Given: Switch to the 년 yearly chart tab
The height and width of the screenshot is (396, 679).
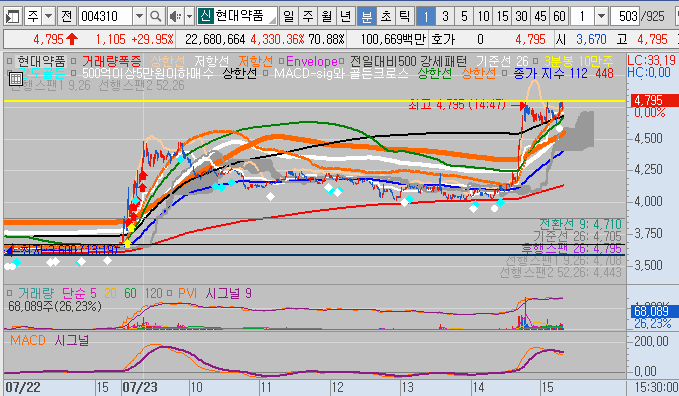Looking at the screenshot, I should [x=346, y=16].
